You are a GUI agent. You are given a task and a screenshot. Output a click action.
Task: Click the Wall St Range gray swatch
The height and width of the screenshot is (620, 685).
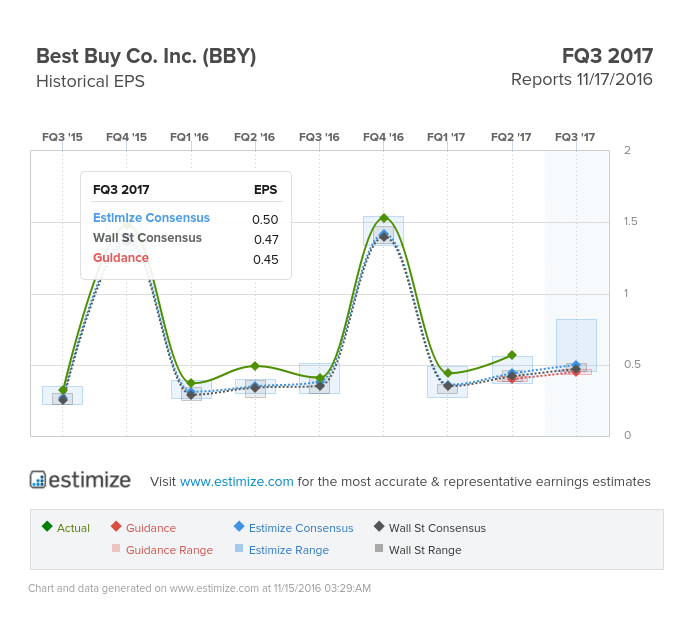(379, 548)
